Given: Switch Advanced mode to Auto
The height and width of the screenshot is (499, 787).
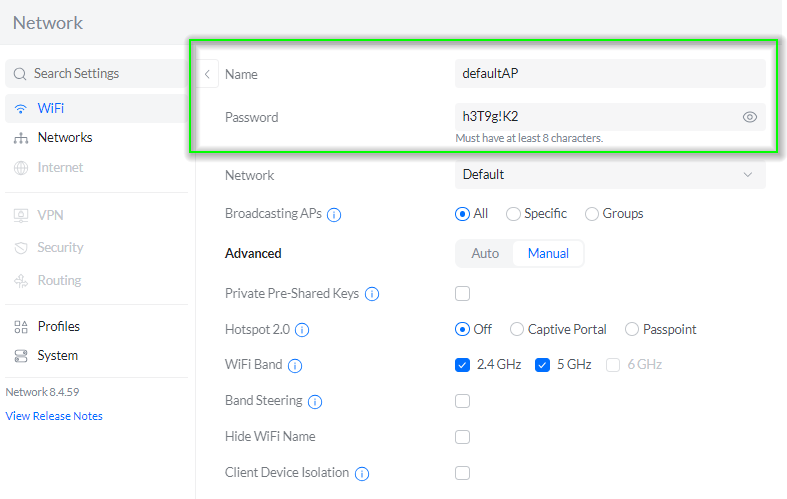Looking at the screenshot, I should 485,254.
